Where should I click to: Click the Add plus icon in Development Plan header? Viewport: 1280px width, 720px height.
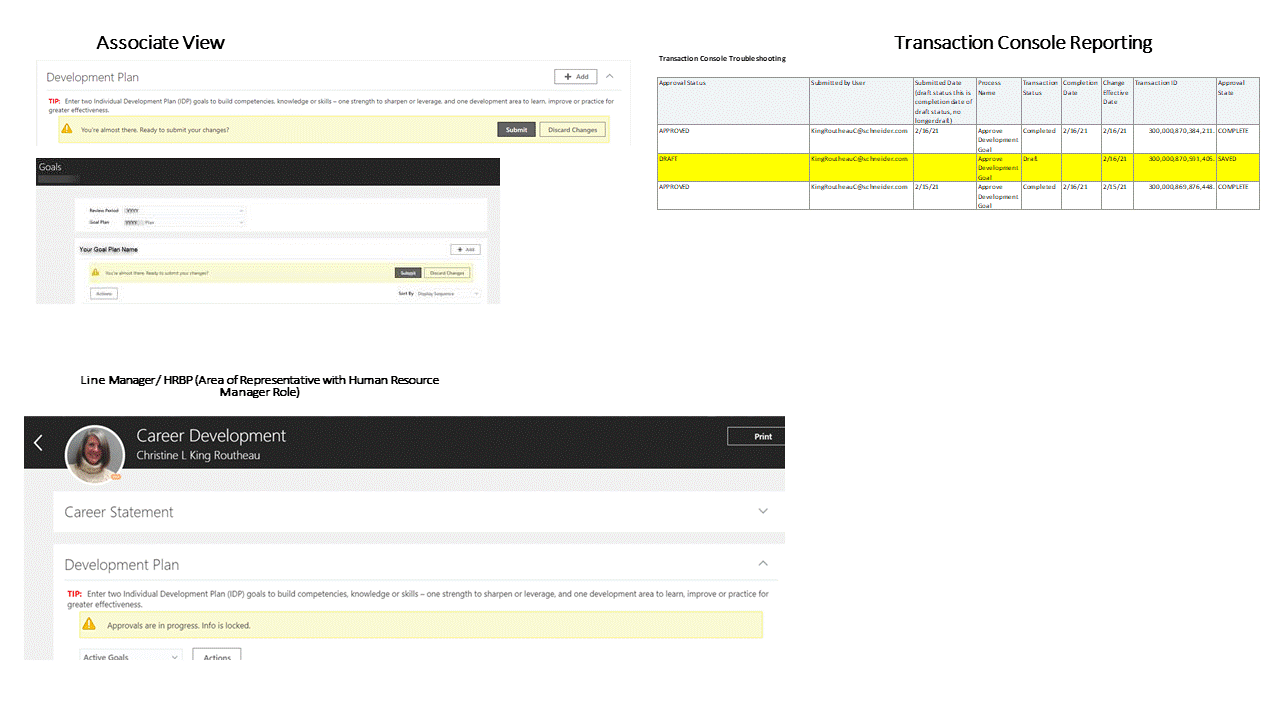pos(567,77)
